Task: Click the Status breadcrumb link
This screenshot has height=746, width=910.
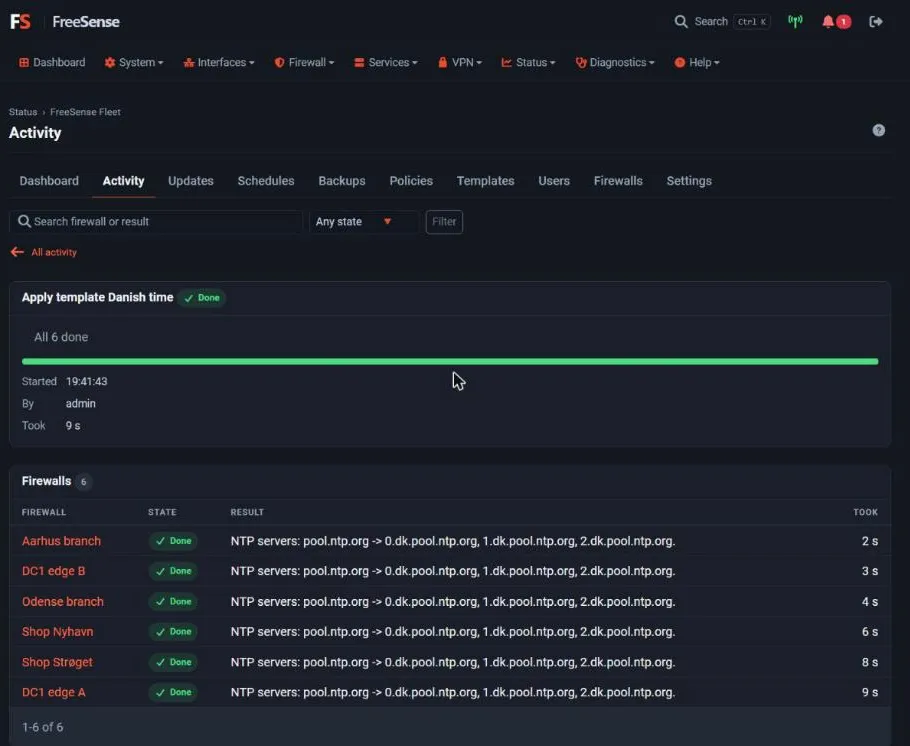Action: point(23,111)
